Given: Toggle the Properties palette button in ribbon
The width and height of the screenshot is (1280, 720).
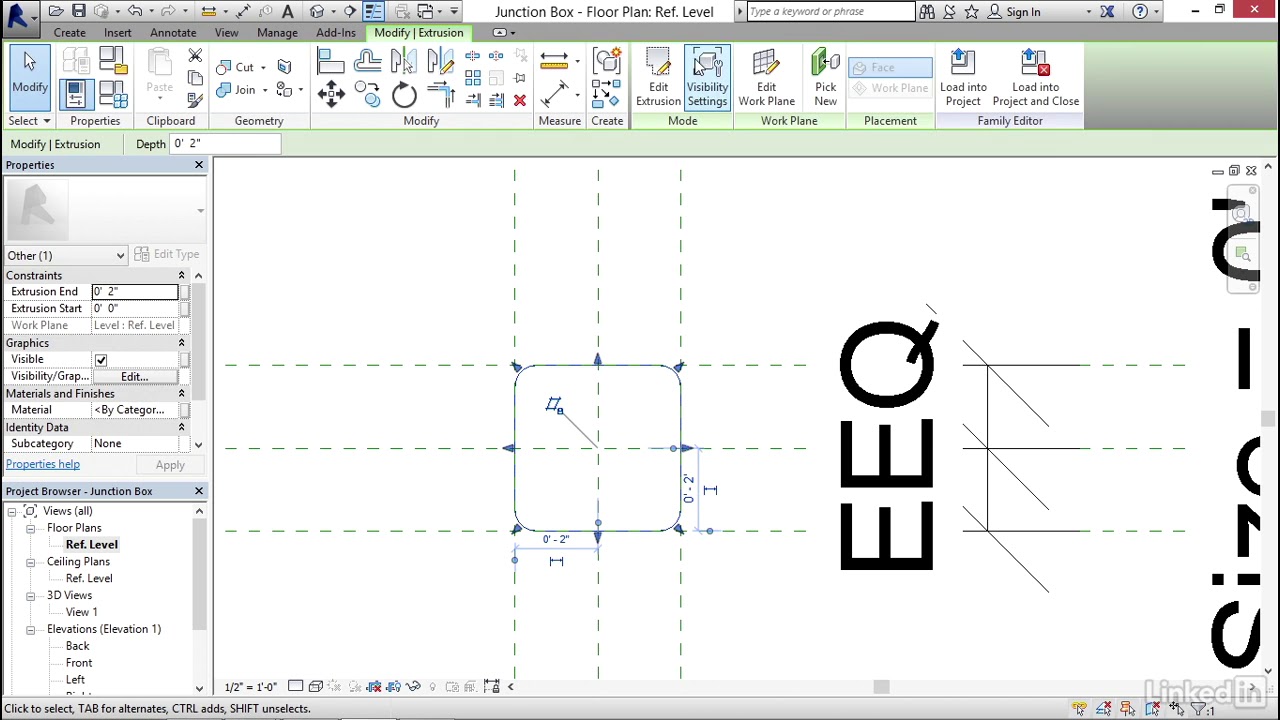Looking at the screenshot, I should pyautogui.click(x=75, y=93).
